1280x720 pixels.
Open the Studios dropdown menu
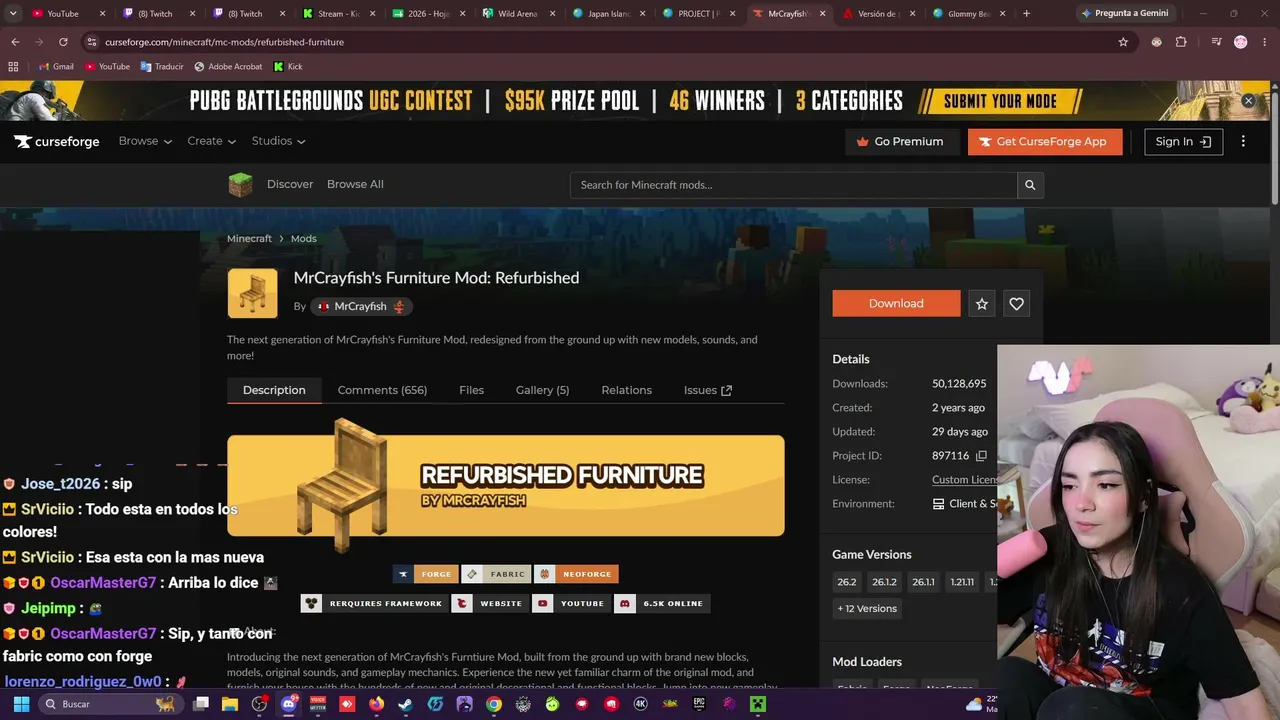278,141
